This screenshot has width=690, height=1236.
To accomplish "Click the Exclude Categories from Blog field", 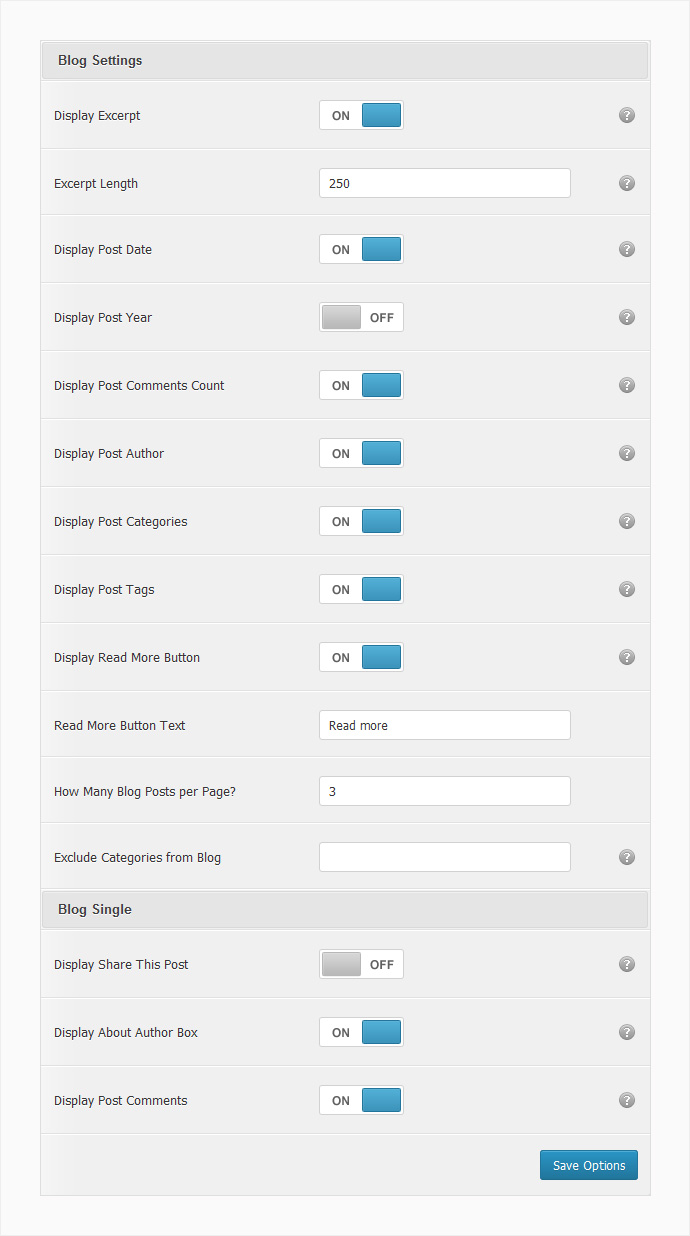I will (x=445, y=857).
